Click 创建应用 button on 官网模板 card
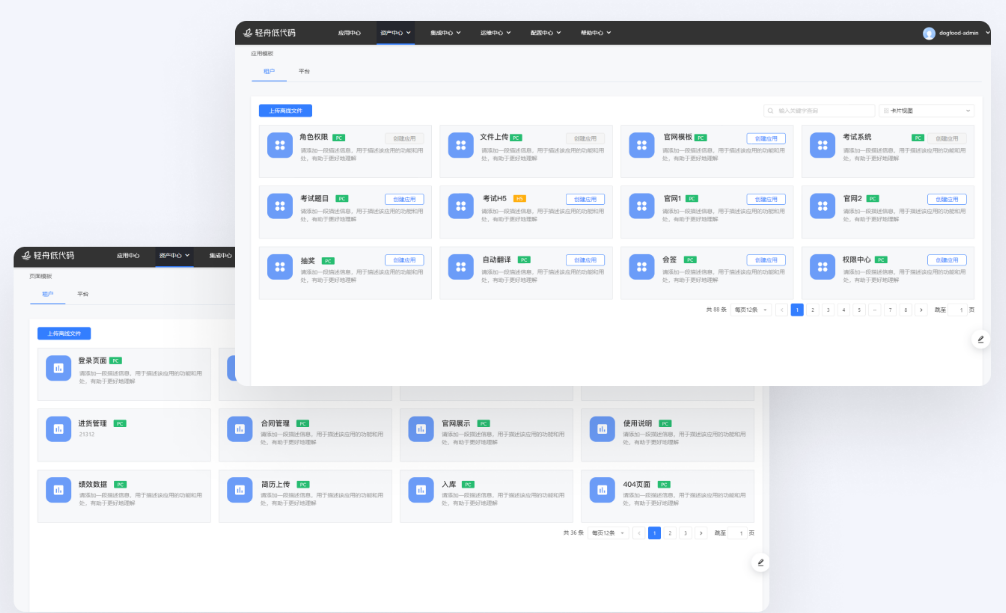1006x613 pixels. click(x=766, y=138)
